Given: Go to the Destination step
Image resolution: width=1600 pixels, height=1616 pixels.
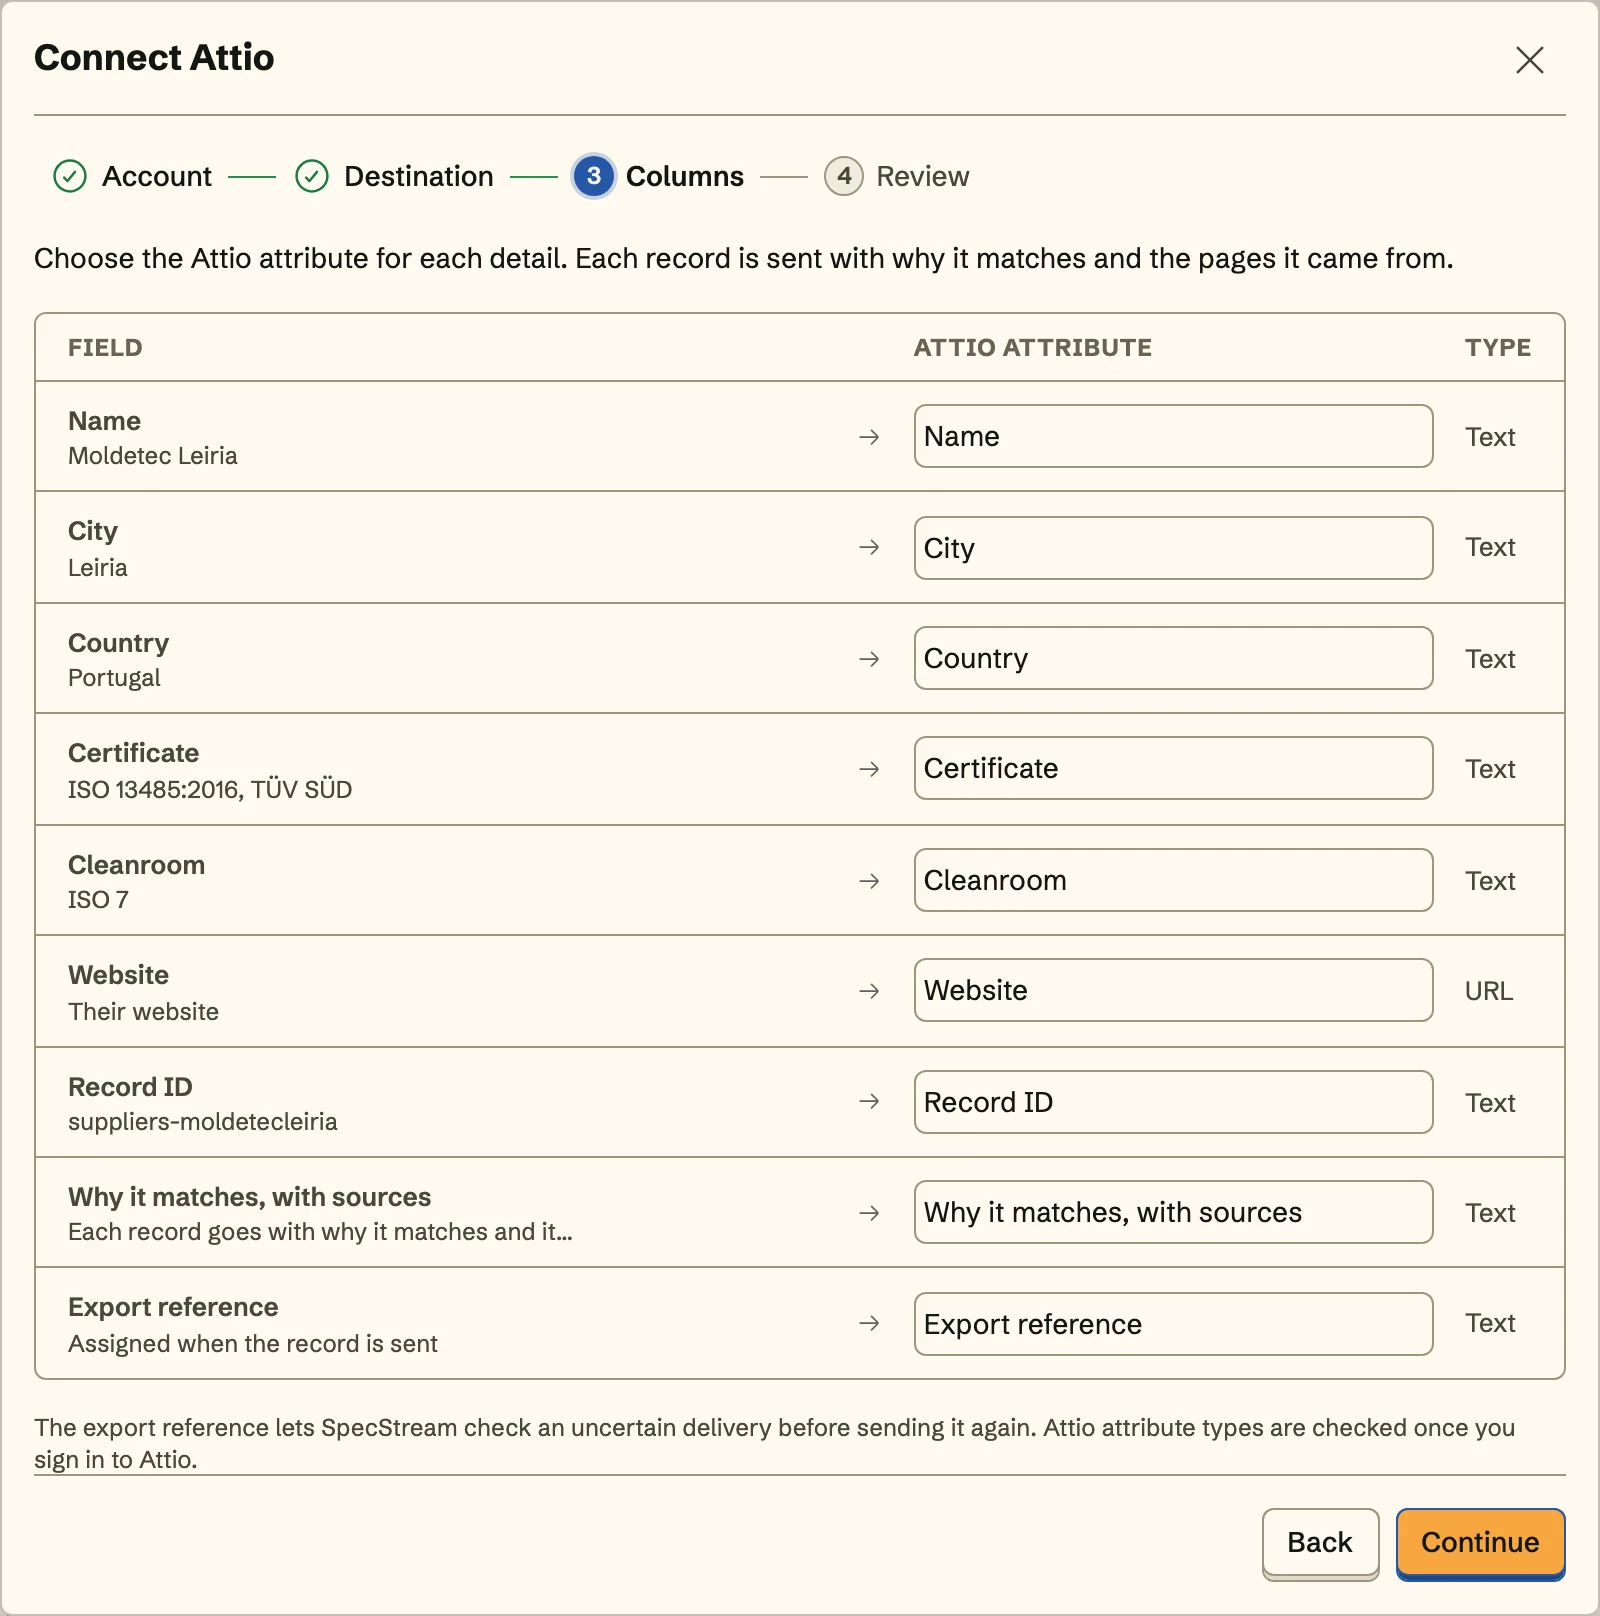Looking at the screenshot, I should pyautogui.click(x=418, y=176).
